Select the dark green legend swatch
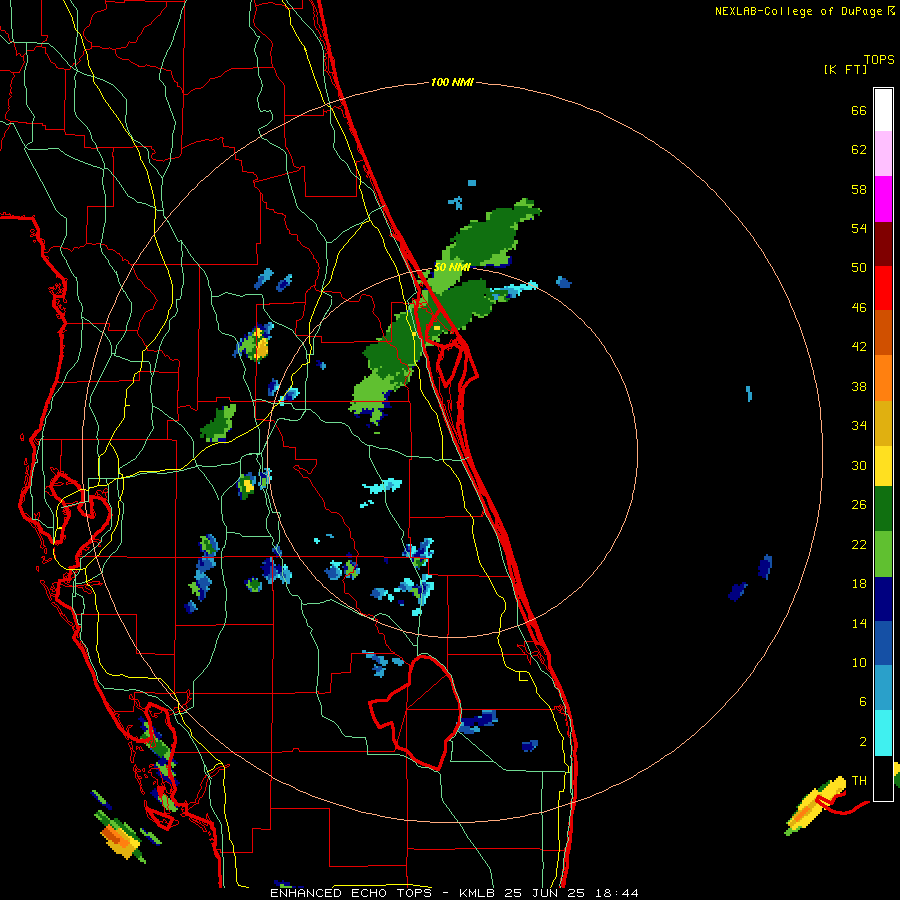900x900 pixels. tap(883, 509)
